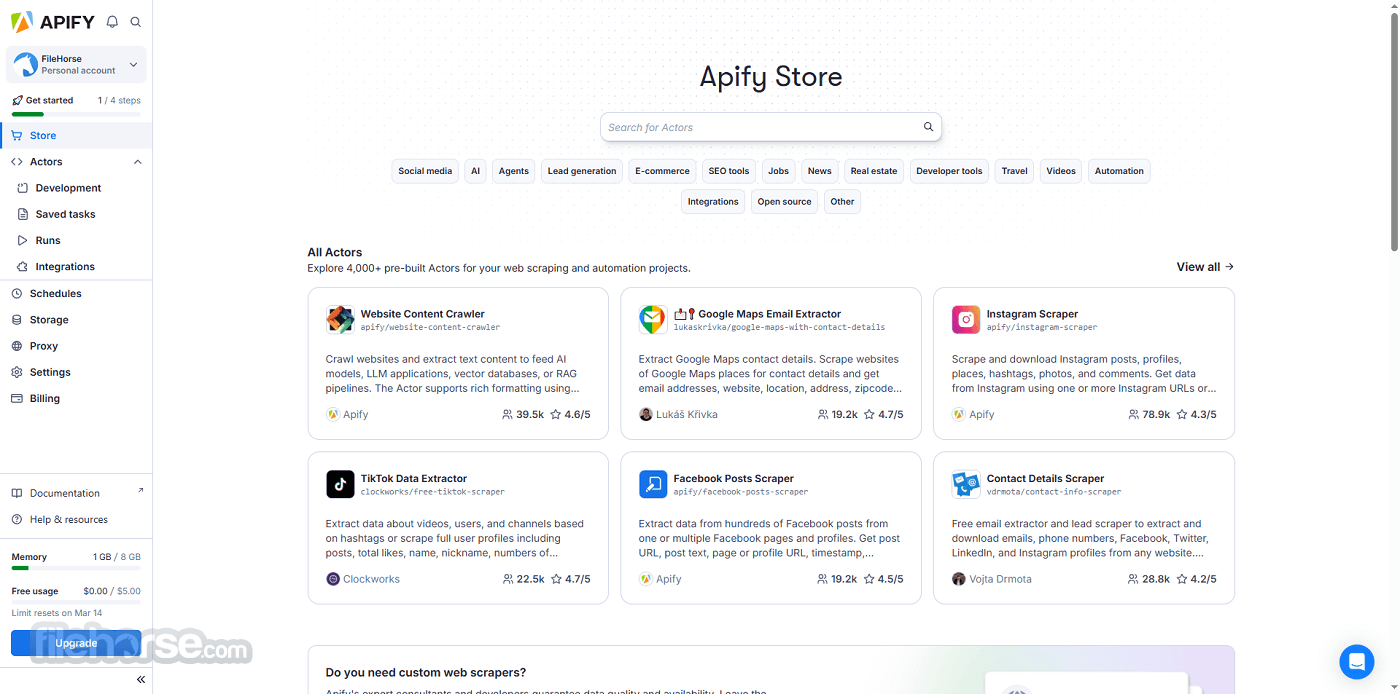Image resolution: width=1400 pixels, height=694 pixels.
Task: Filter by Social media category
Action: (x=425, y=171)
